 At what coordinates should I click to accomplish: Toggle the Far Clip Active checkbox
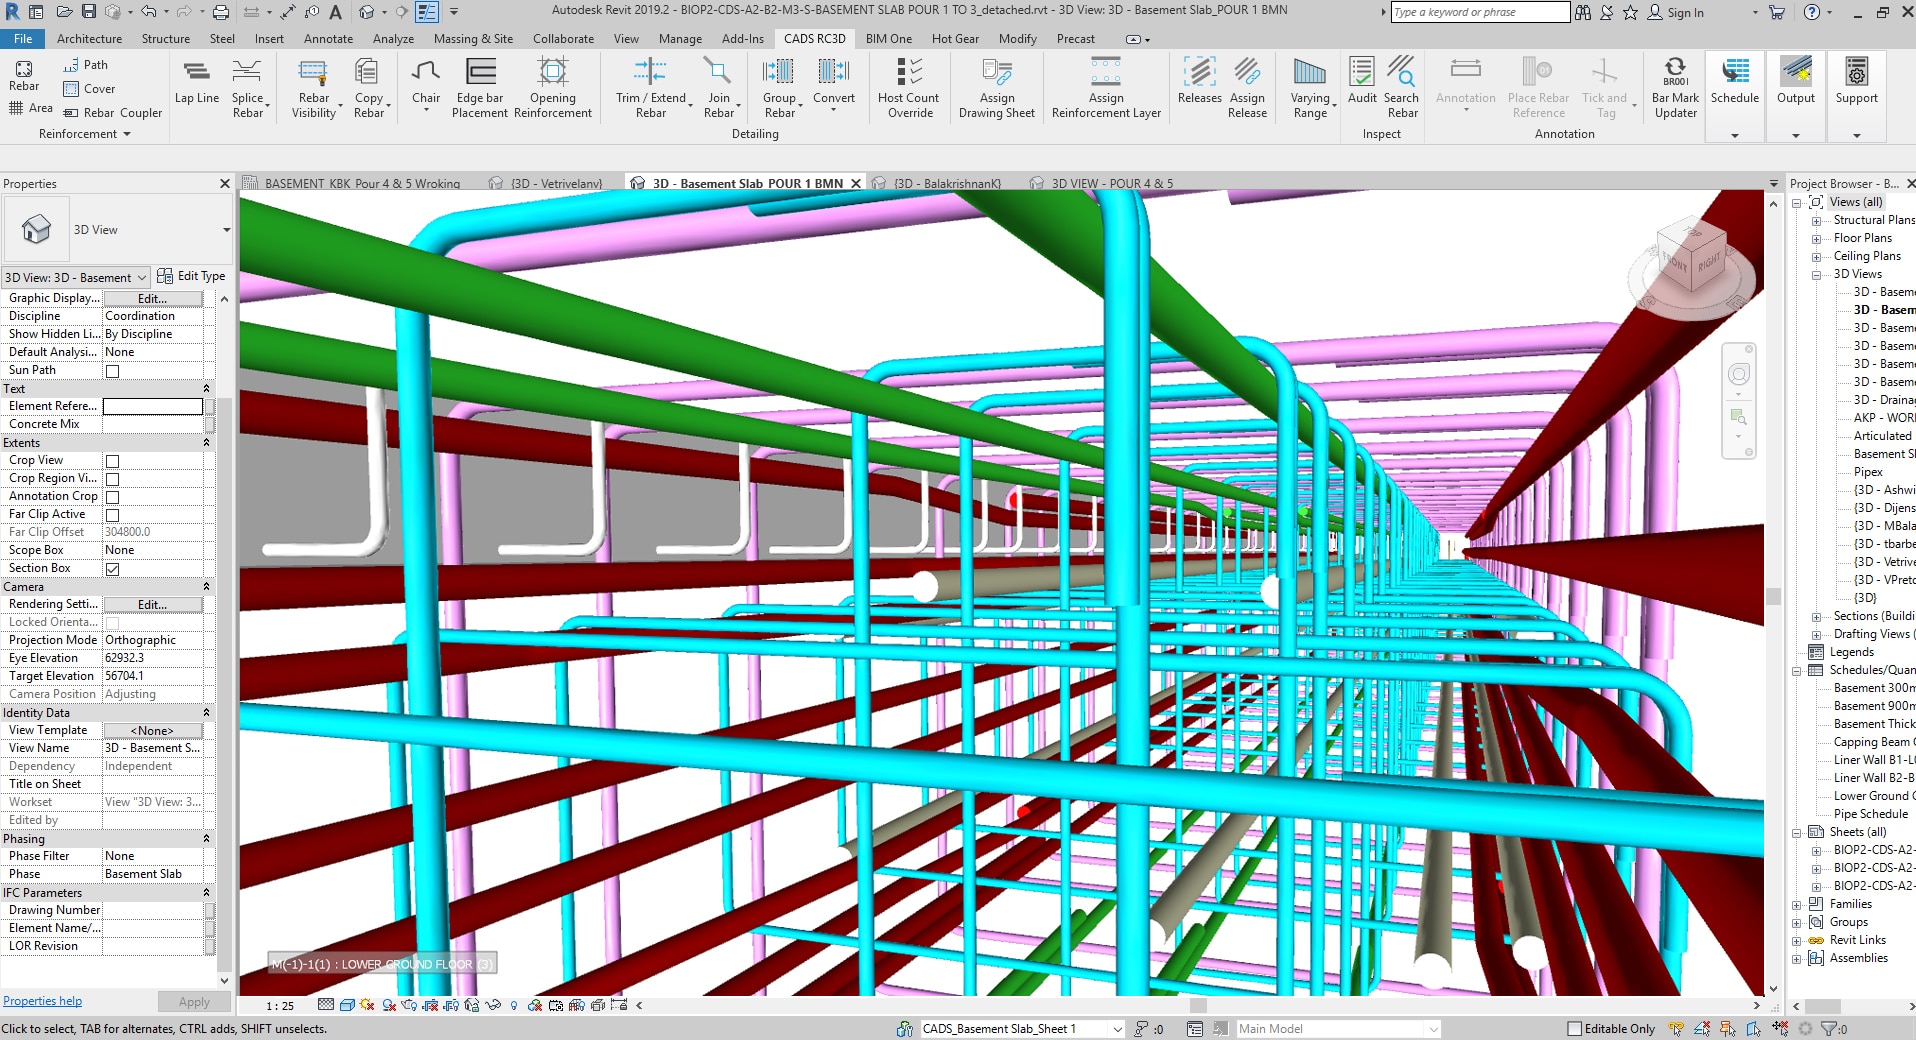pos(112,515)
